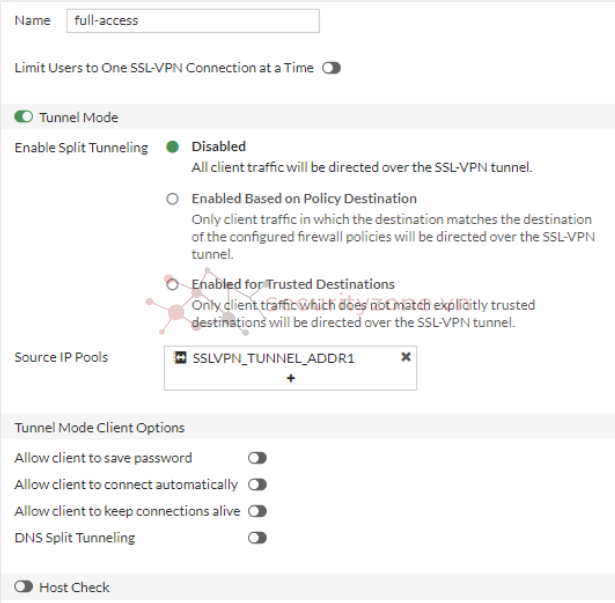The width and height of the screenshot is (615, 603).
Task: Enable the Host Check switch
Action: click(24, 587)
